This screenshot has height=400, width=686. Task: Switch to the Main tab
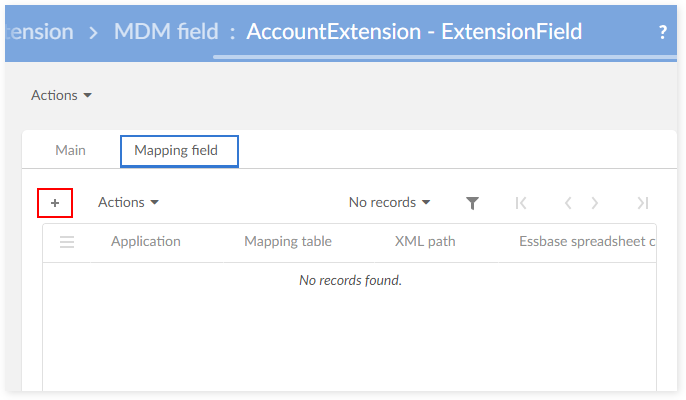tap(70, 150)
